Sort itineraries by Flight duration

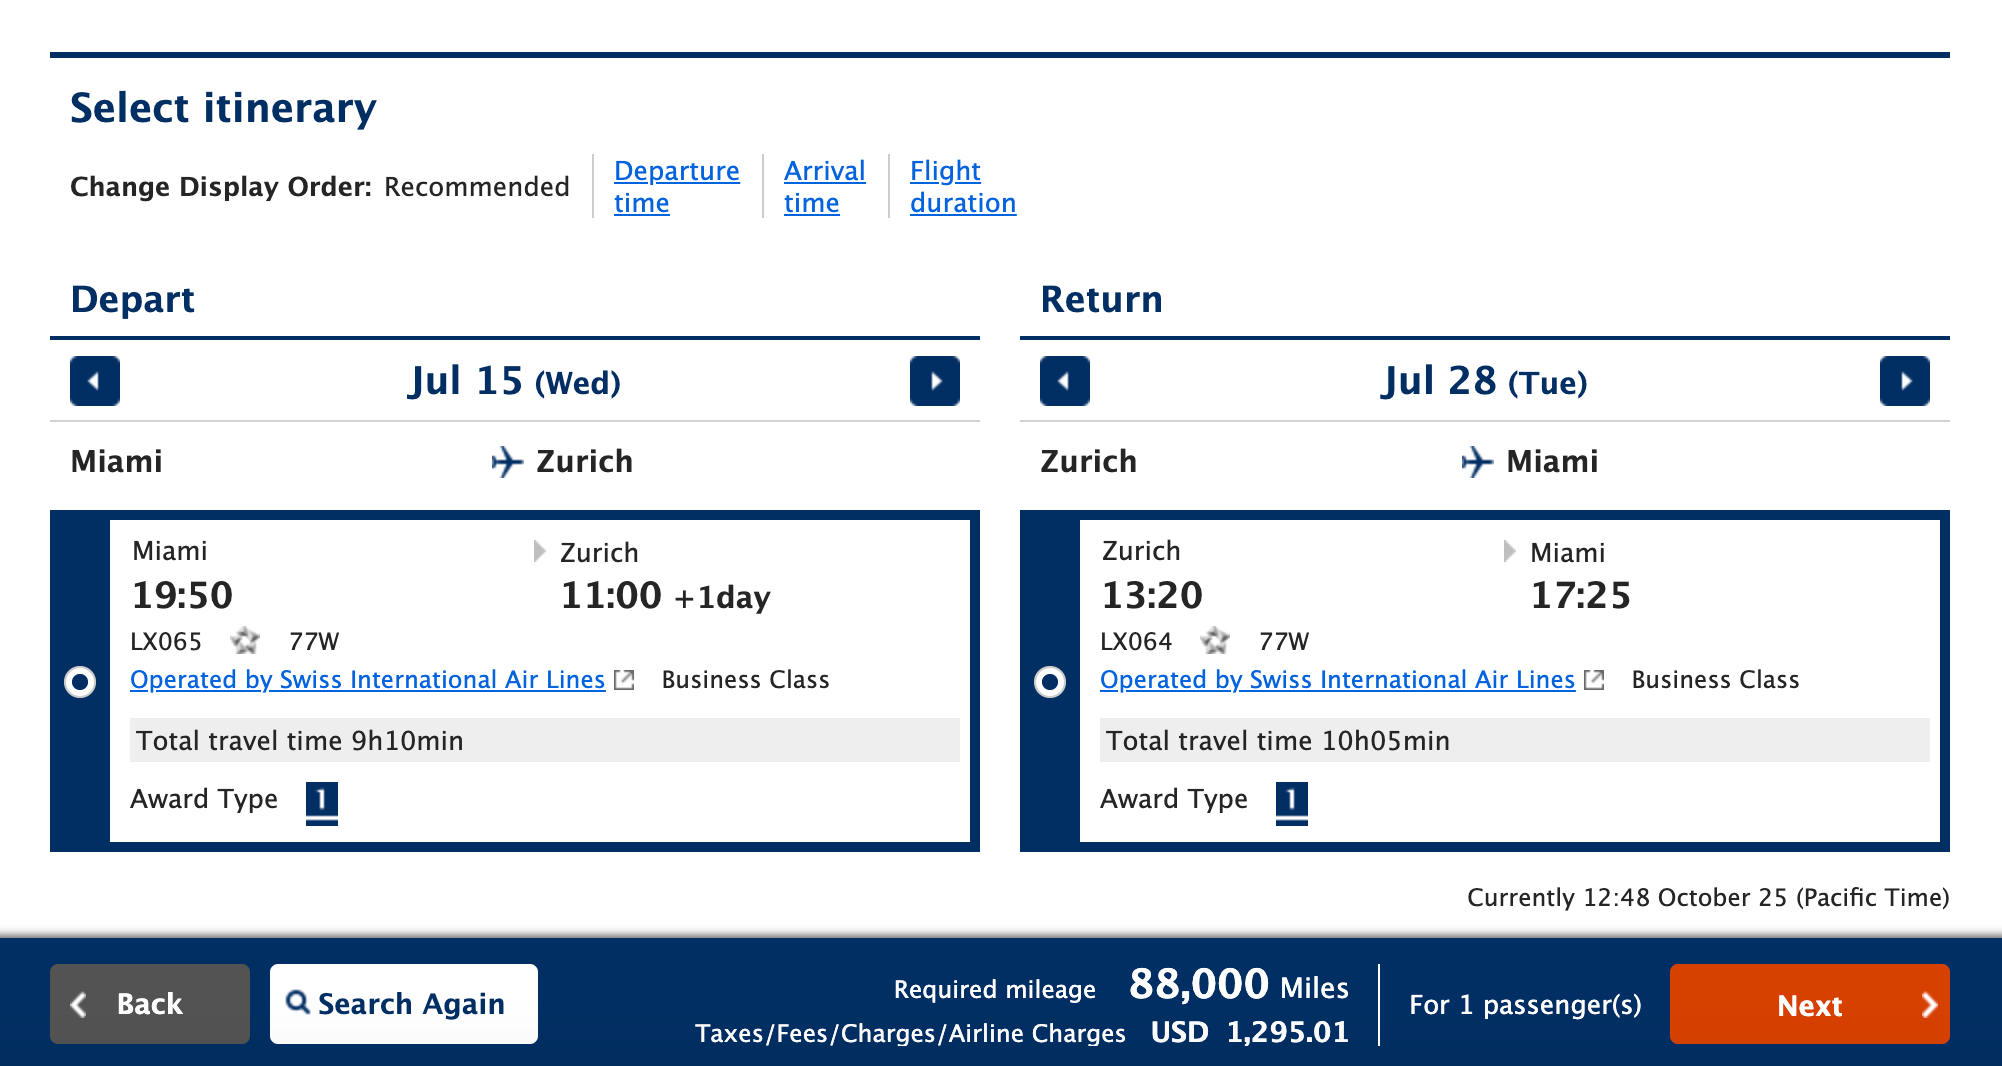[x=962, y=187]
